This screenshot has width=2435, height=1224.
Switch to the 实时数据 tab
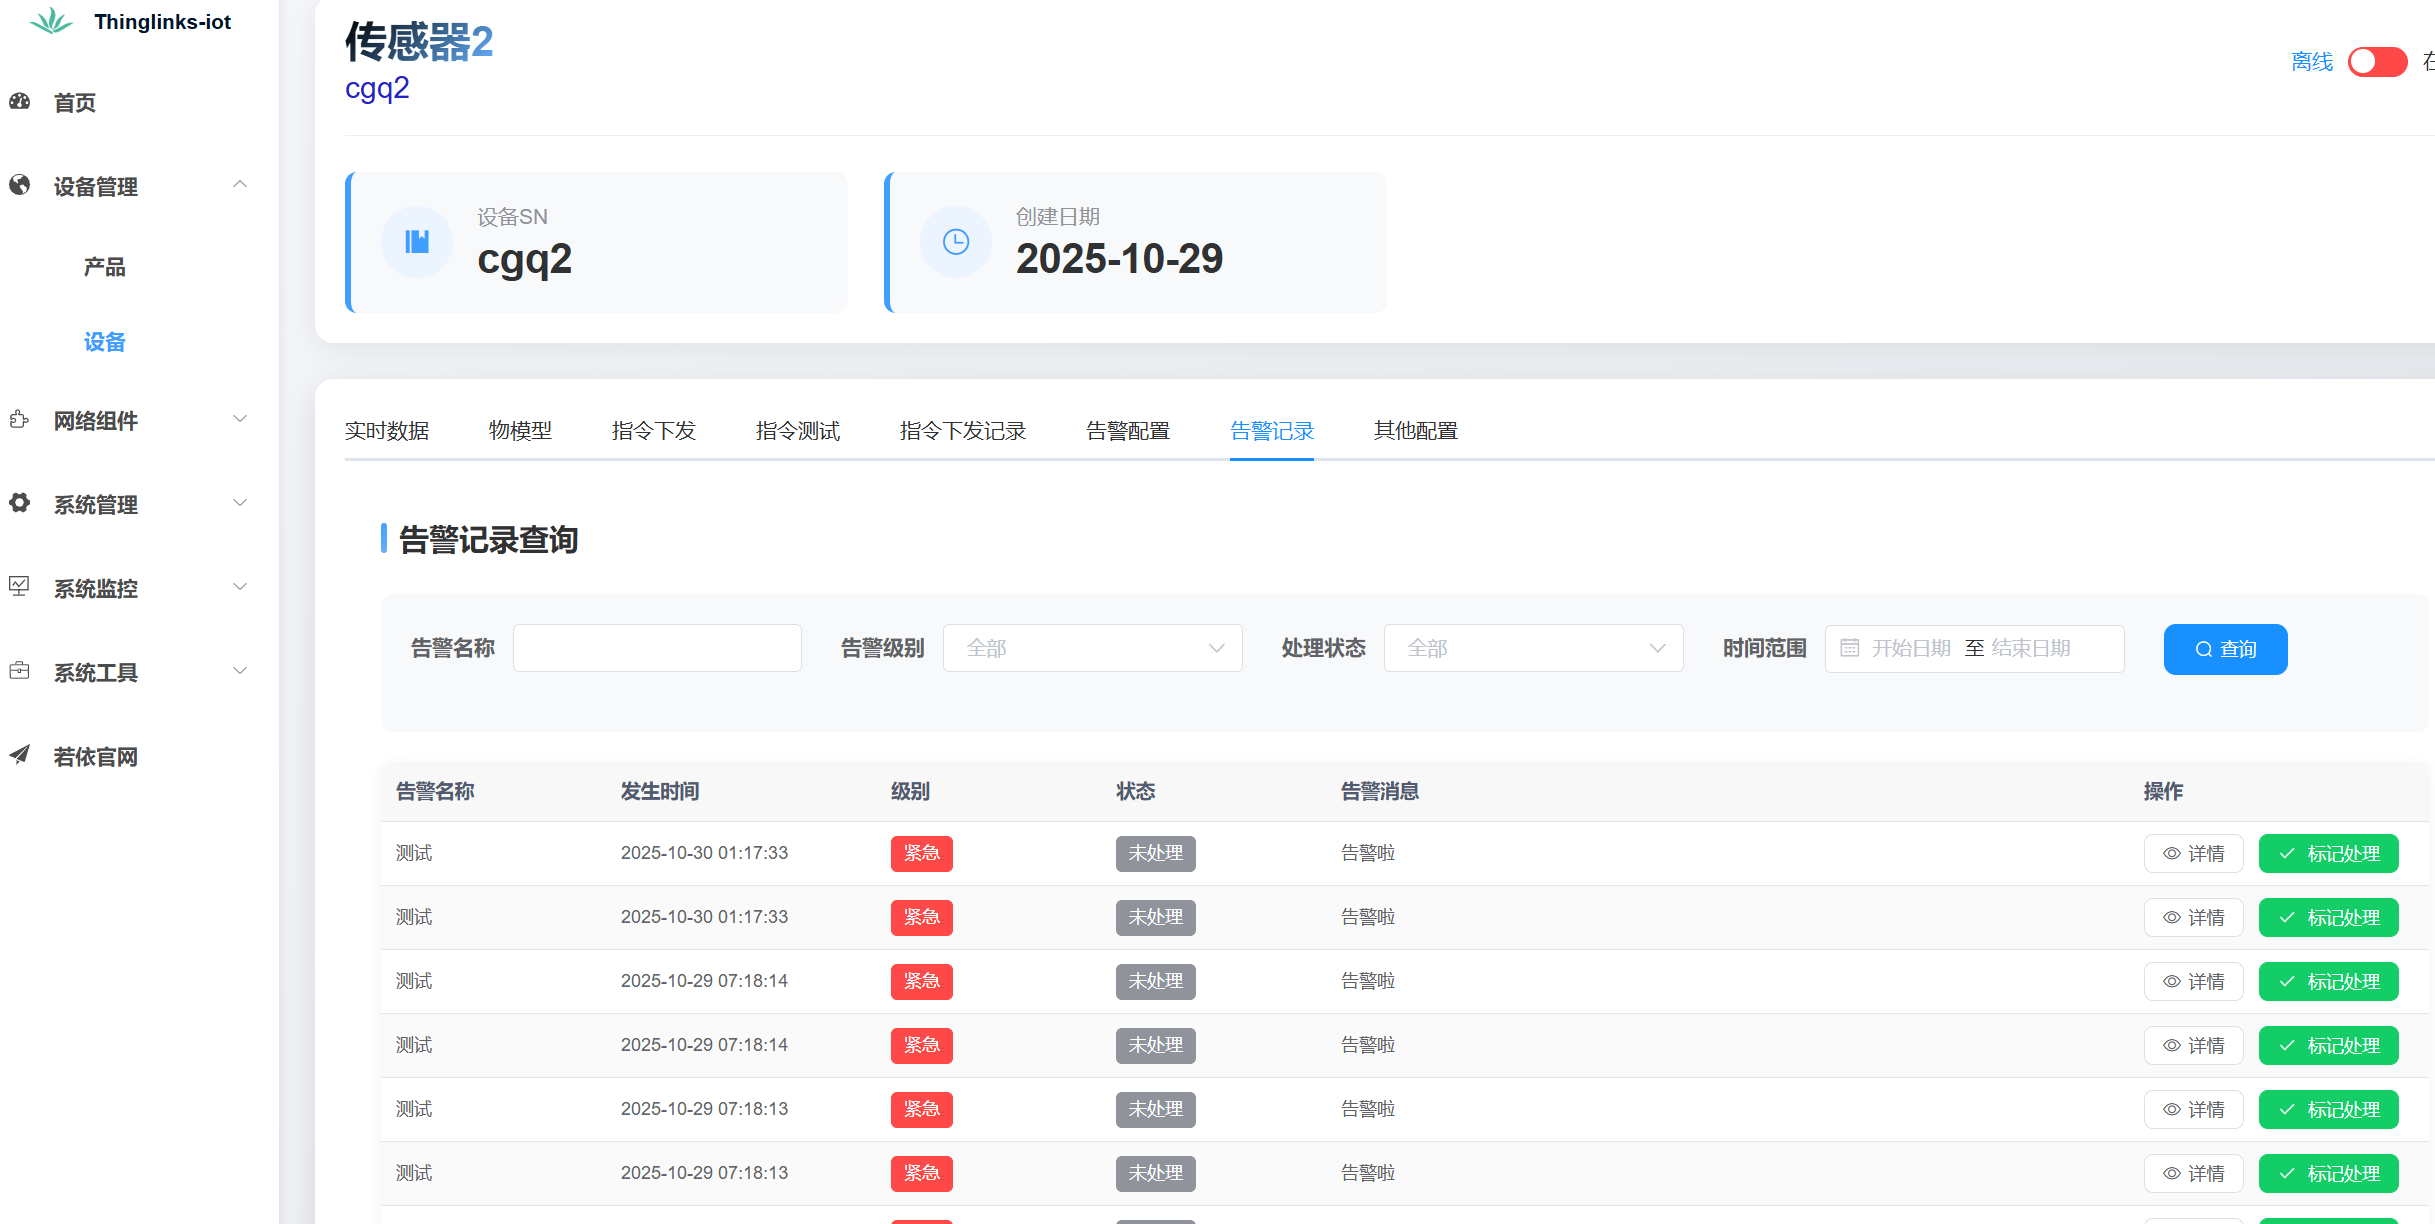point(387,431)
